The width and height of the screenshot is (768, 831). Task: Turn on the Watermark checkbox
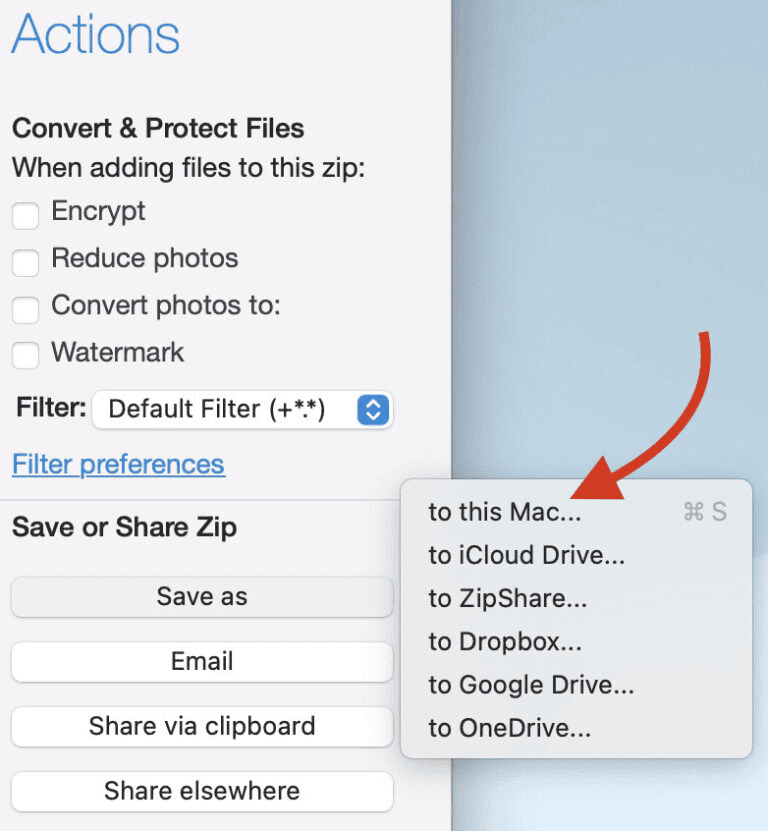(x=25, y=355)
